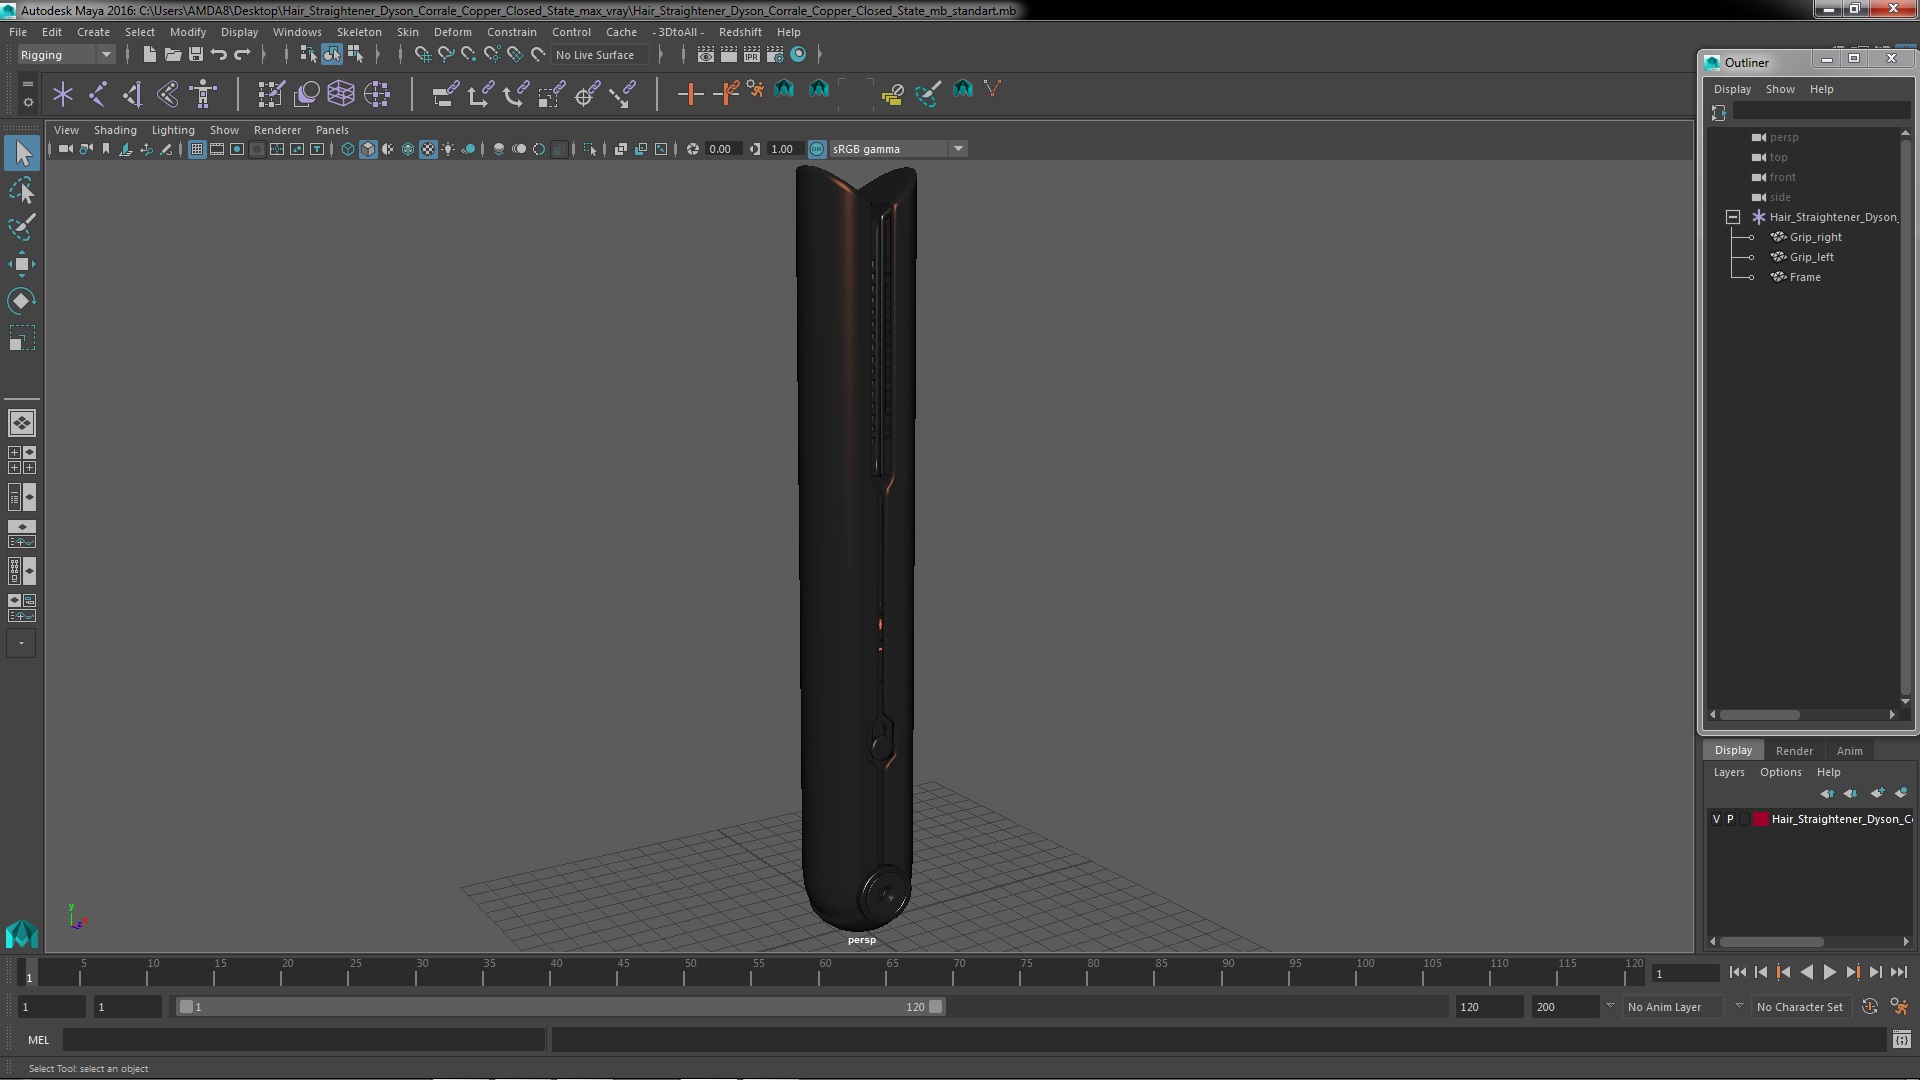The height and width of the screenshot is (1080, 1920).
Task: Activate the Select Tool arrow in toolbox
Action: [x=22, y=153]
